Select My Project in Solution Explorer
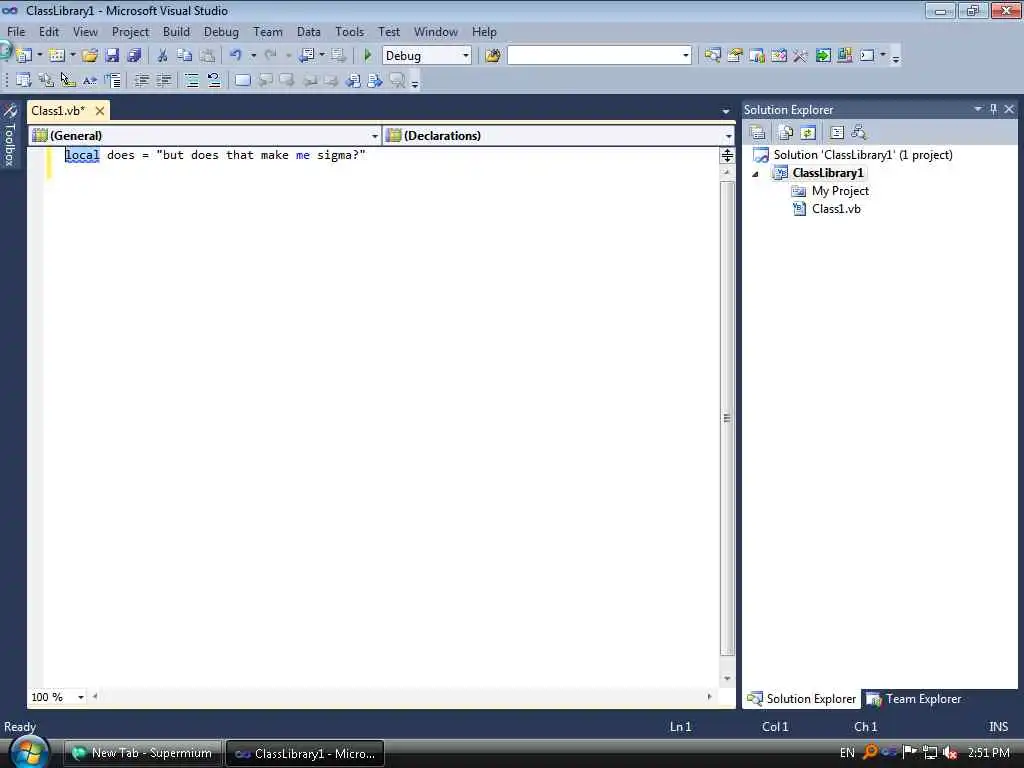The image size is (1024, 768). 830,191
